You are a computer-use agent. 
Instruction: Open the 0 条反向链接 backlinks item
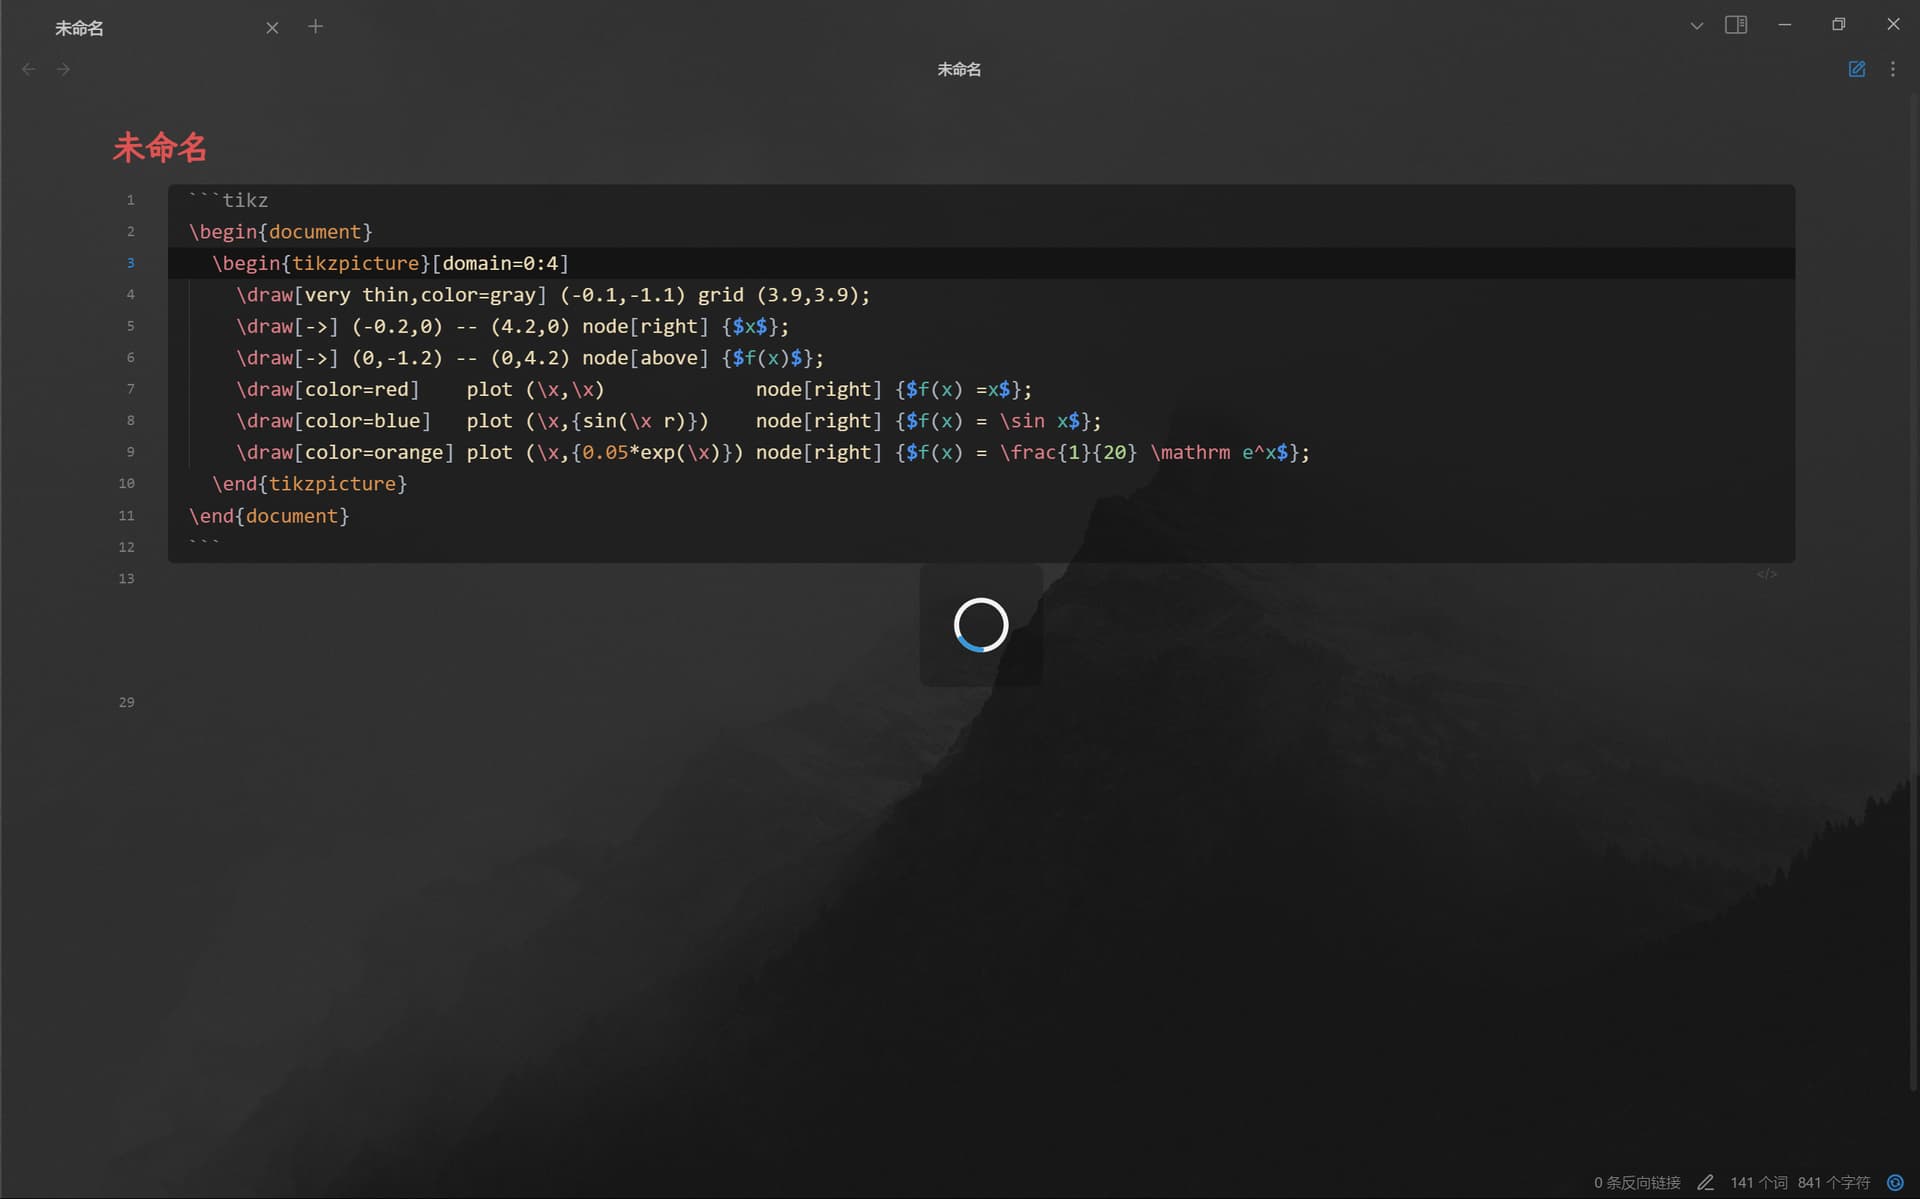pyautogui.click(x=1637, y=1182)
